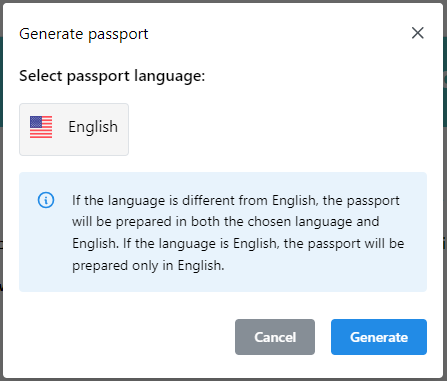Screen dimensions: 447x381
Task: Click the word 'Generate' on the blue button
Action: tap(379, 337)
